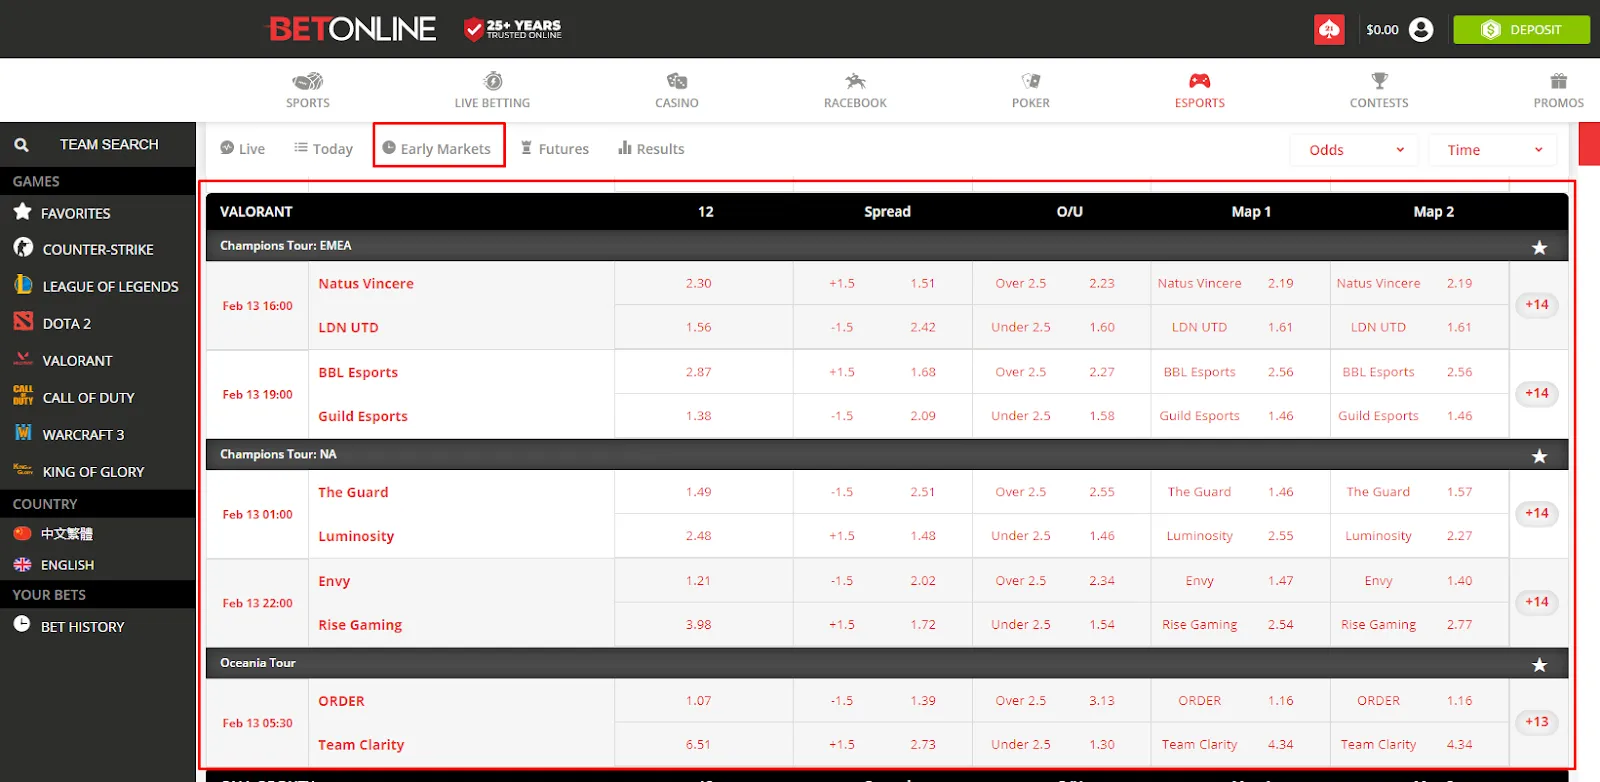Screen dimensions: 1600x782
Task: Favorite the Champions Tour: NA star
Action: (x=1539, y=456)
